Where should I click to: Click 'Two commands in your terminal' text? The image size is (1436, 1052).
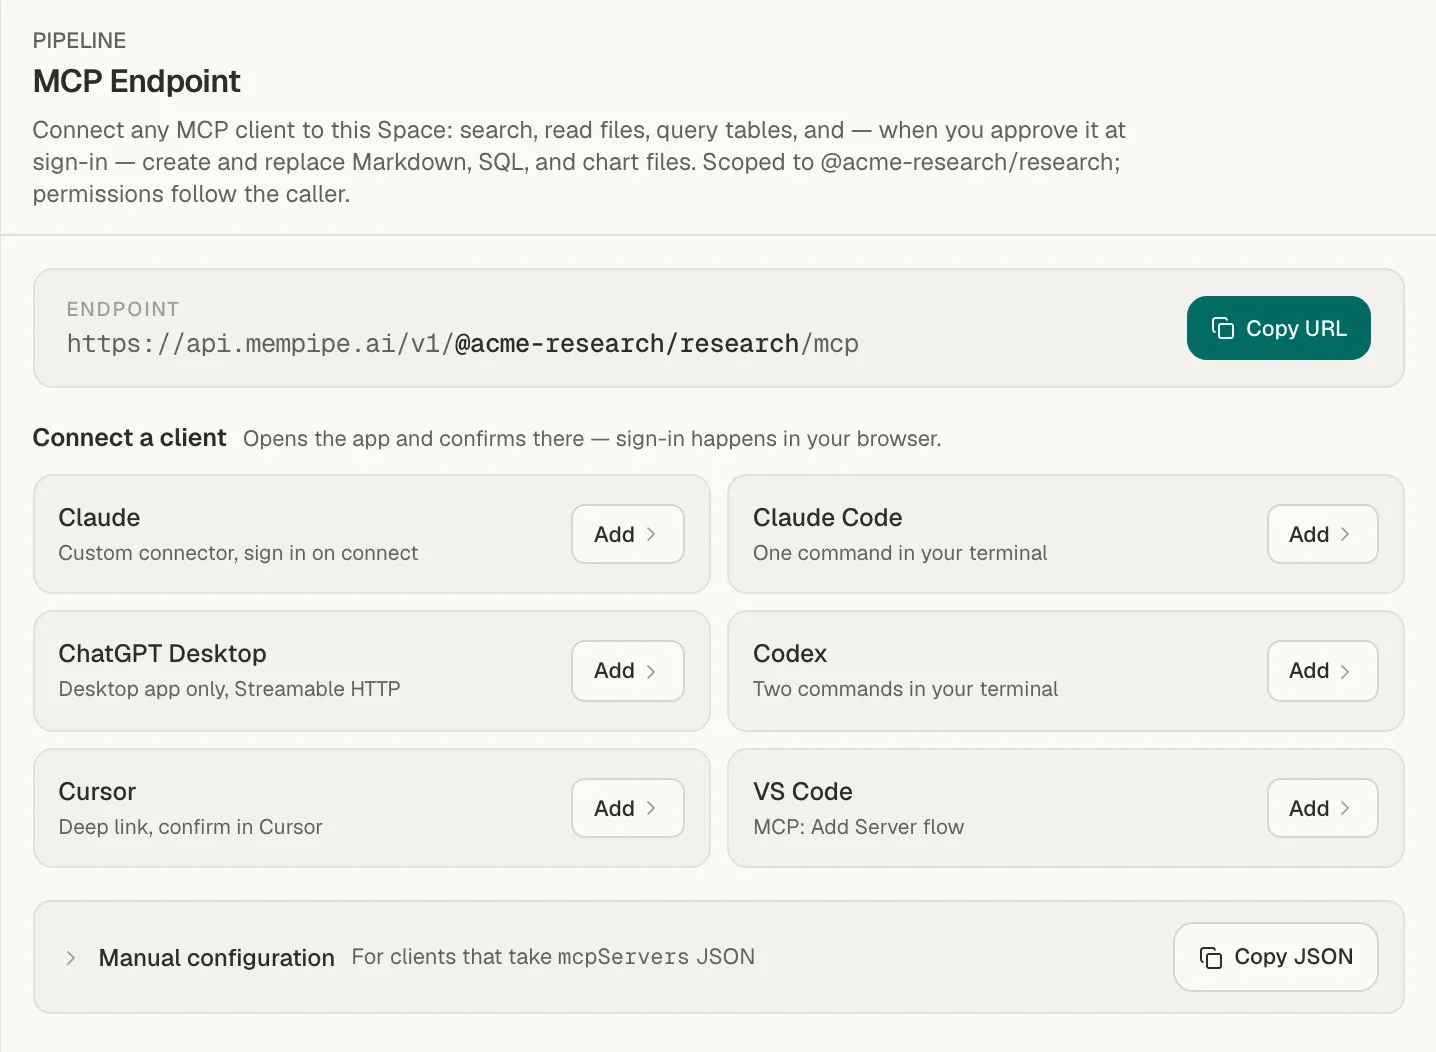(905, 689)
